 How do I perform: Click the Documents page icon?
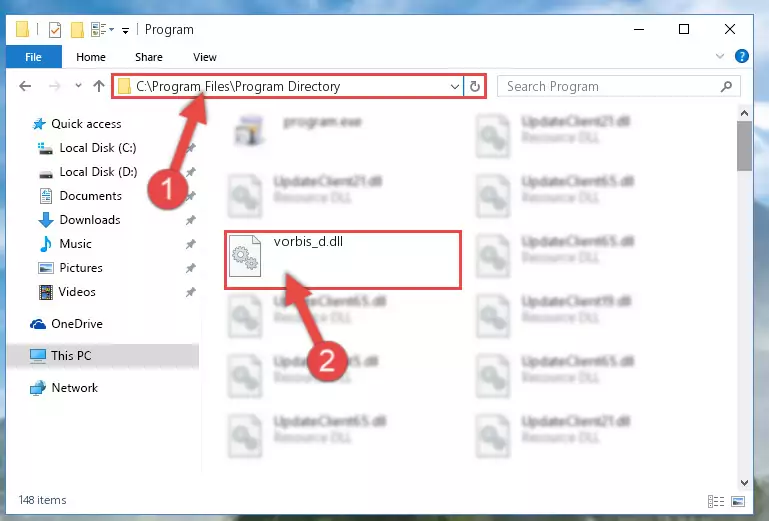(x=46, y=196)
